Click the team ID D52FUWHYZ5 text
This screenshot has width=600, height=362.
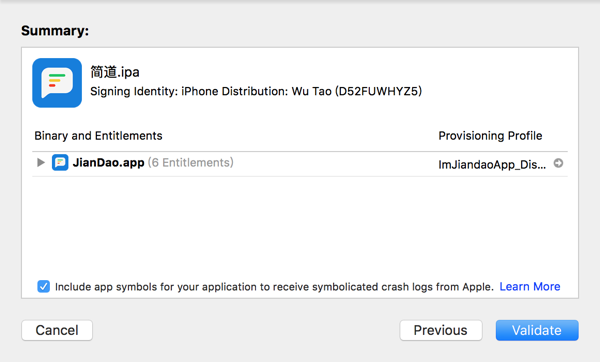(378, 91)
